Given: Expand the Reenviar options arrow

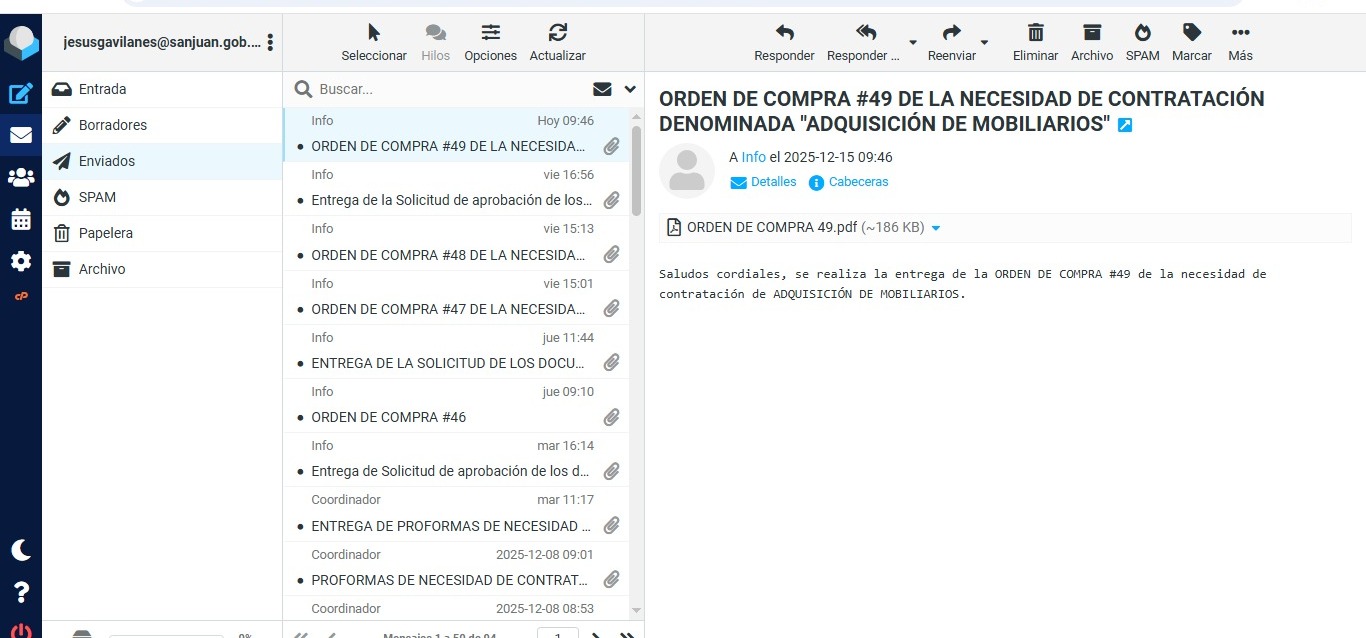Looking at the screenshot, I should point(984,43).
